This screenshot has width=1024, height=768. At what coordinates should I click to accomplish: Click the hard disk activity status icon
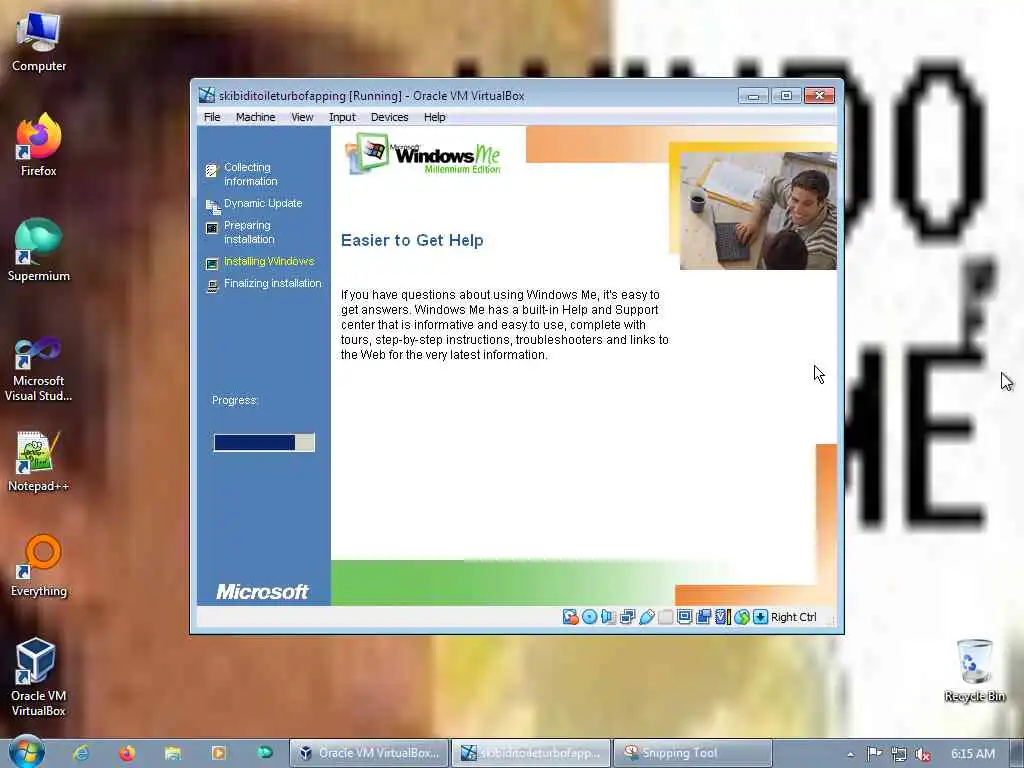point(570,617)
